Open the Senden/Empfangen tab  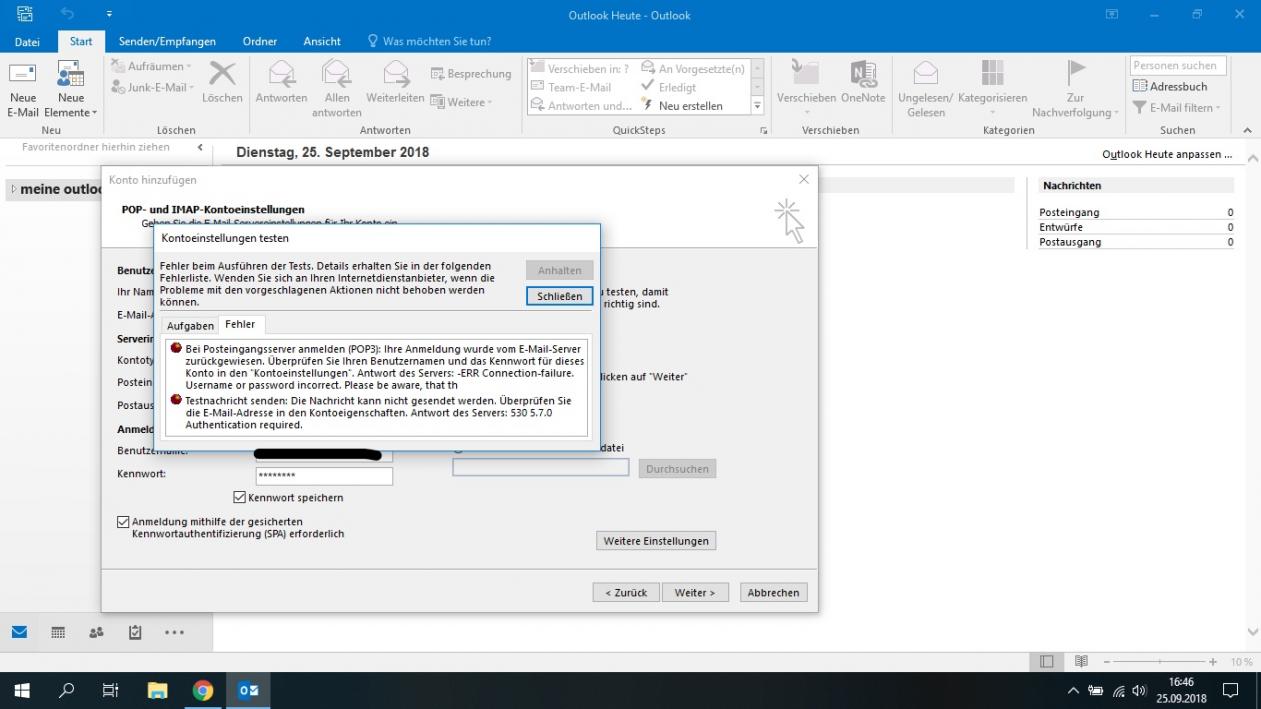[x=167, y=41]
